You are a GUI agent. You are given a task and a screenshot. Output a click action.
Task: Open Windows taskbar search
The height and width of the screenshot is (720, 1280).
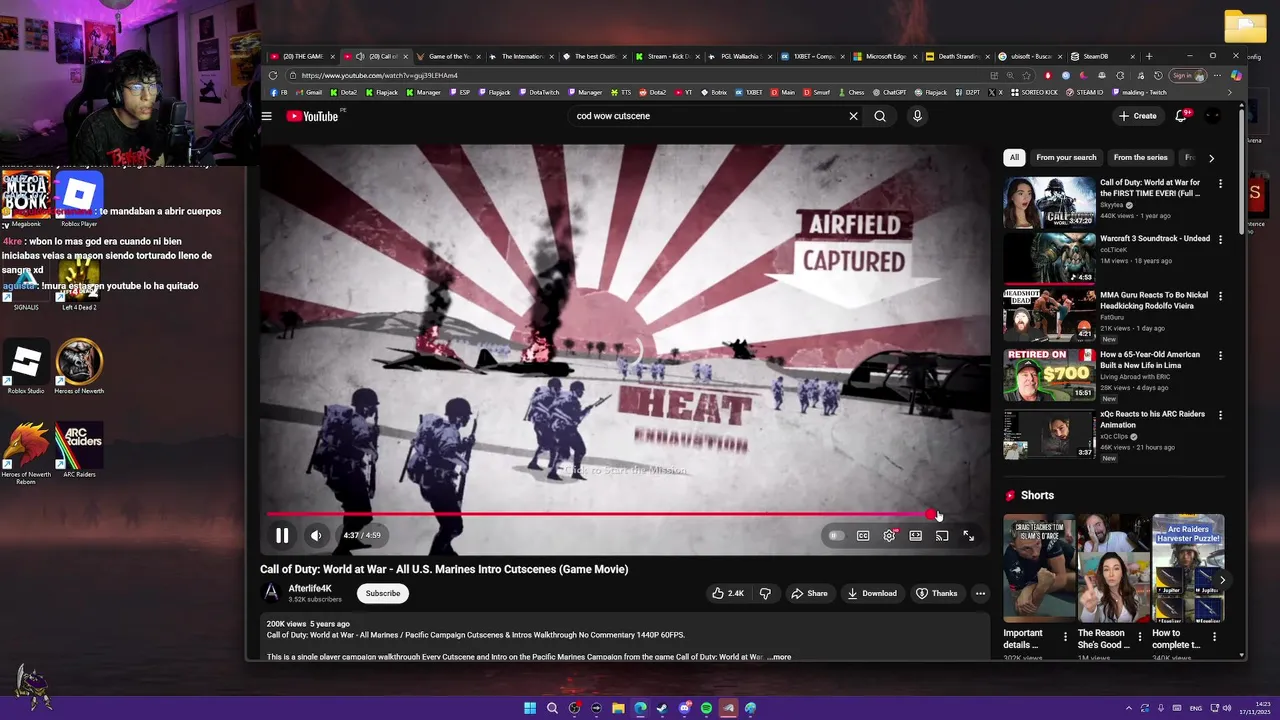point(552,708)
